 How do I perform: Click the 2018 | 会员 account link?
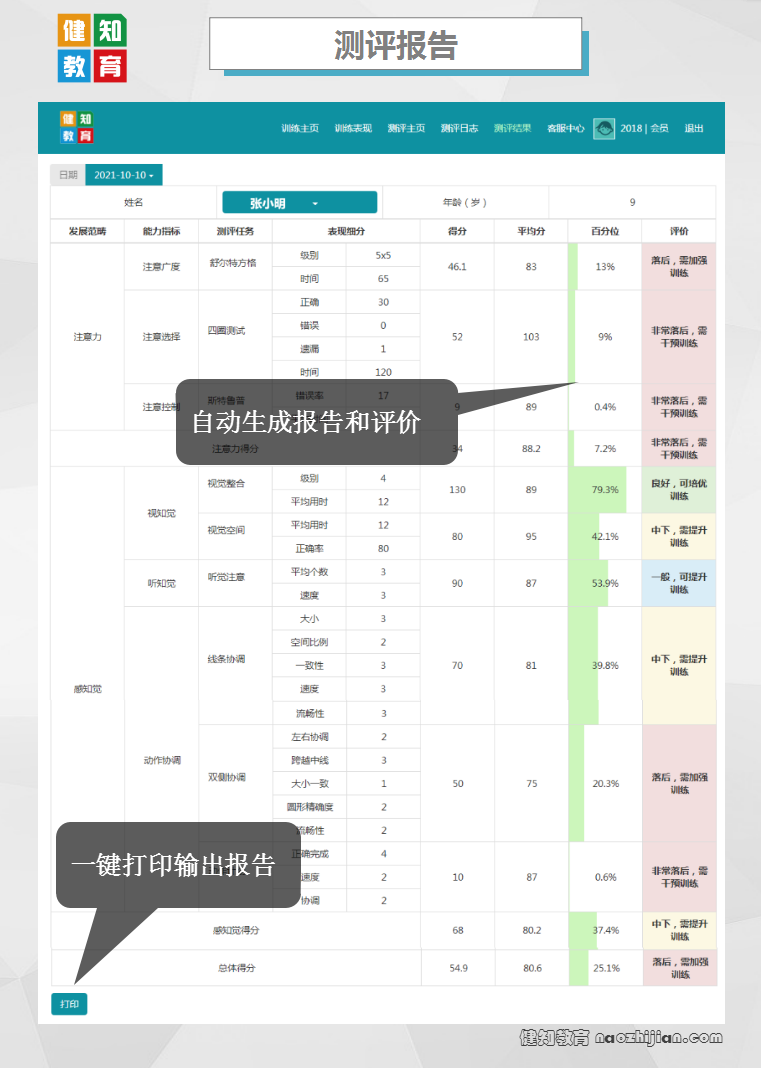click(644, 128)
